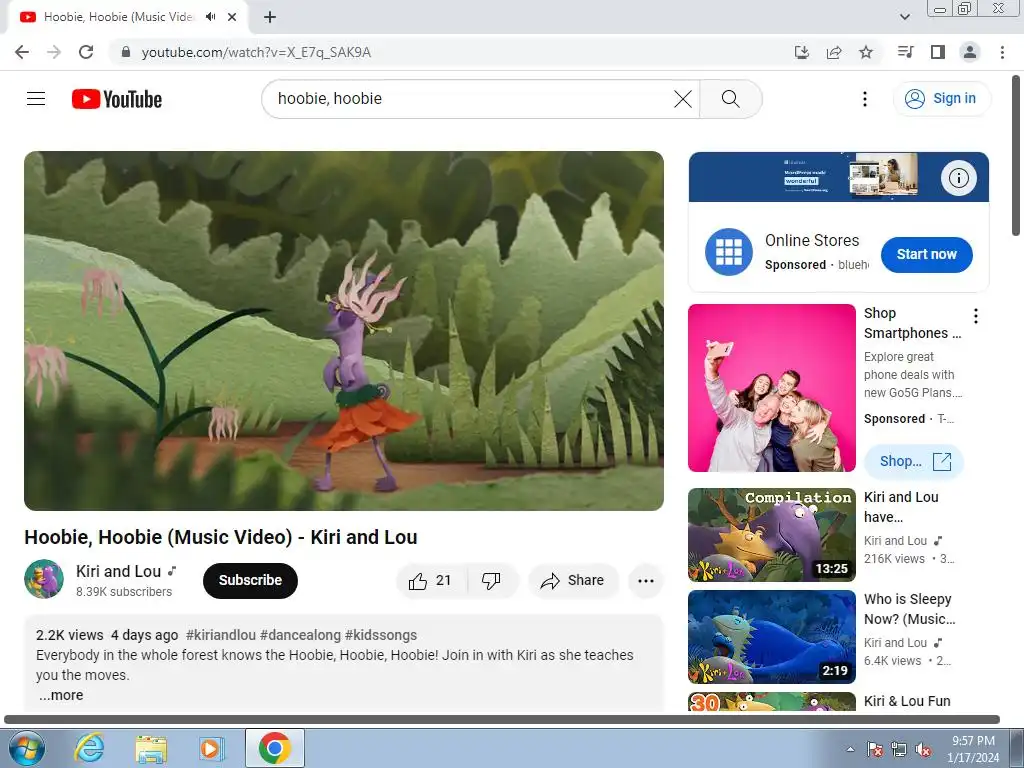Open media controls icon in toolbar
The image size is (1024, 768).
906,52
